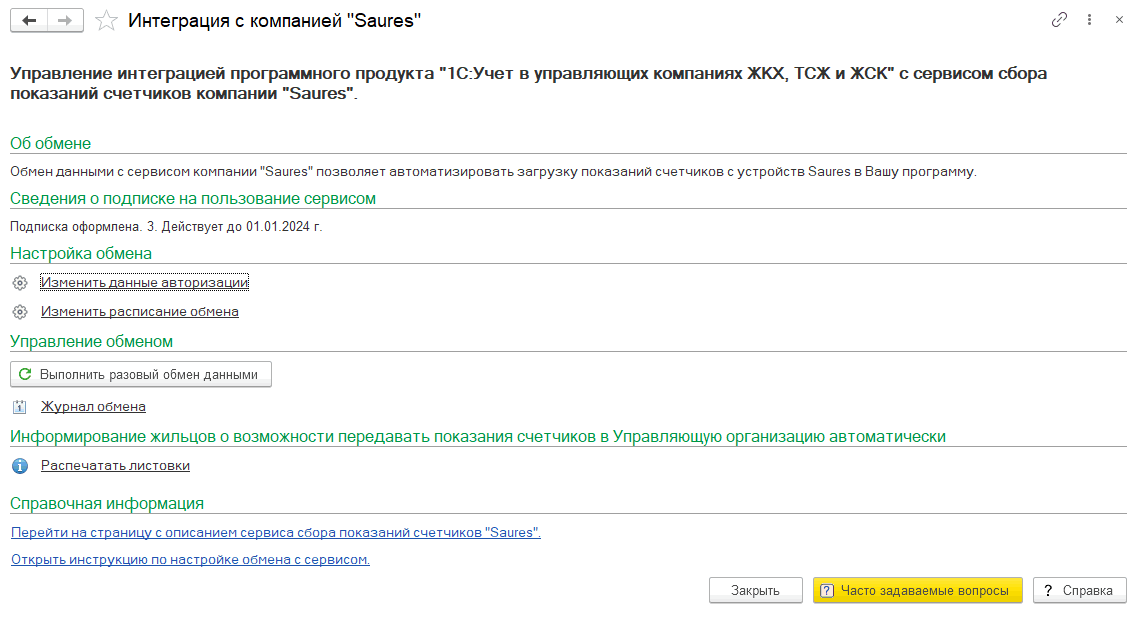Open the Saures service description page link
This screenshot has height=627, width=1142.
[x=275, y=532]
